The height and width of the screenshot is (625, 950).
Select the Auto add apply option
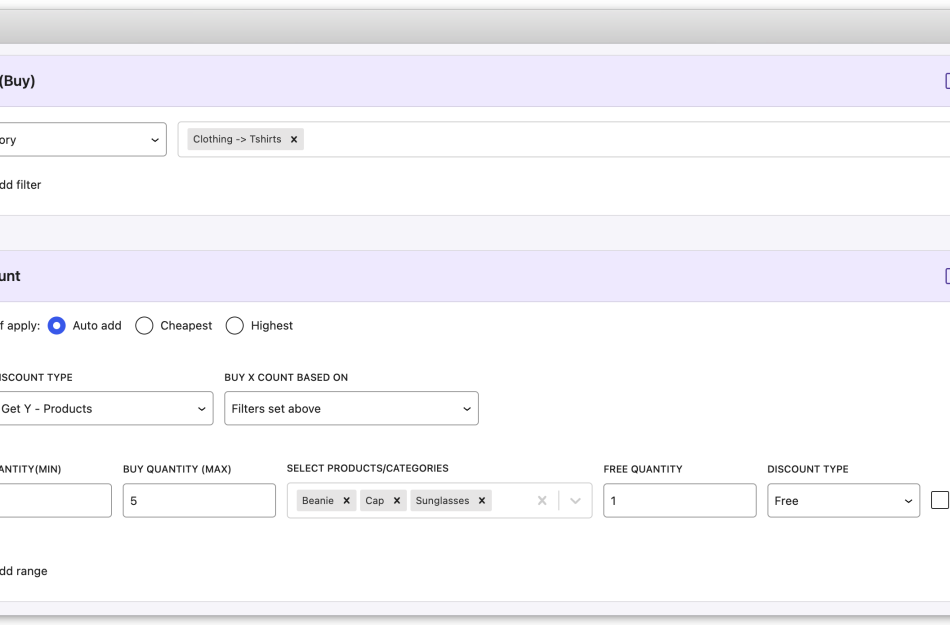[57, 325]
